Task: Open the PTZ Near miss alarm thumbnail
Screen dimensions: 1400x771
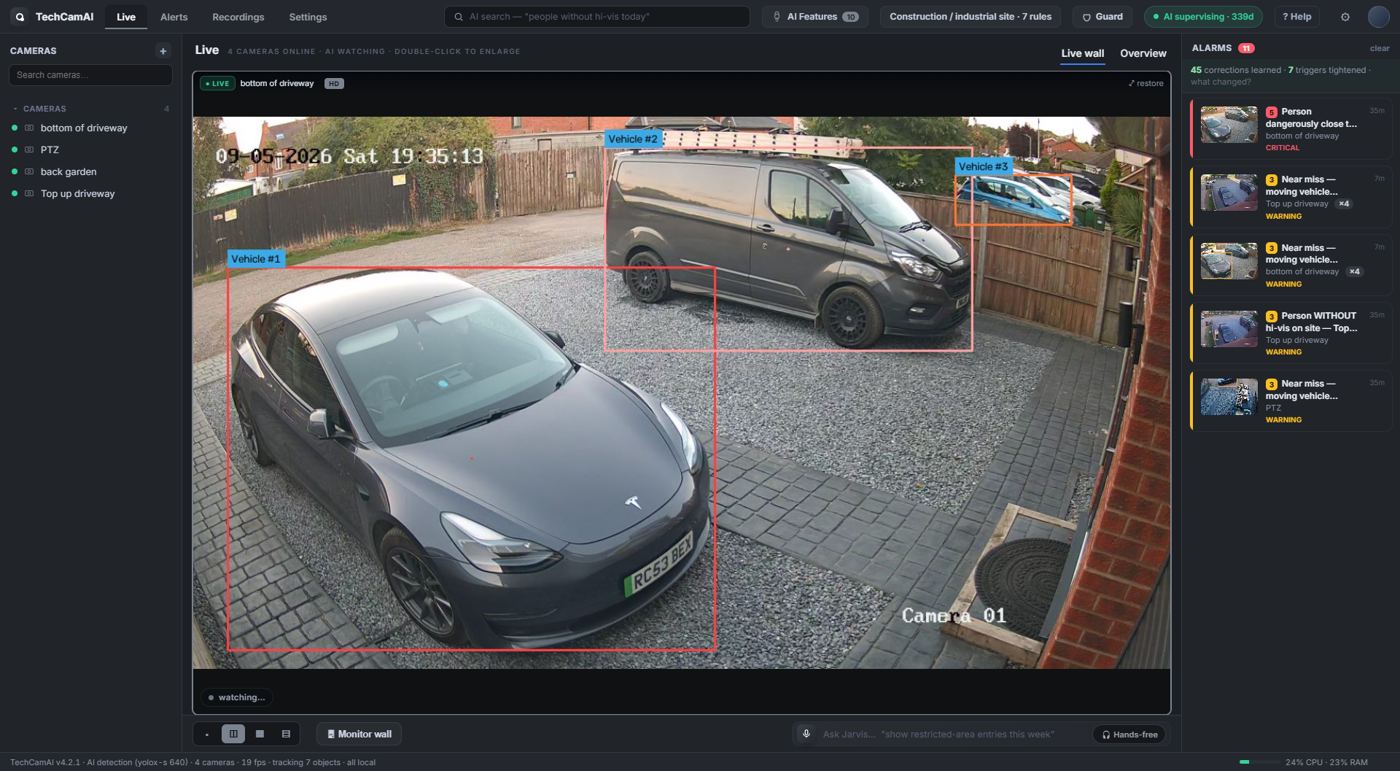Action: pos(1229,397)
